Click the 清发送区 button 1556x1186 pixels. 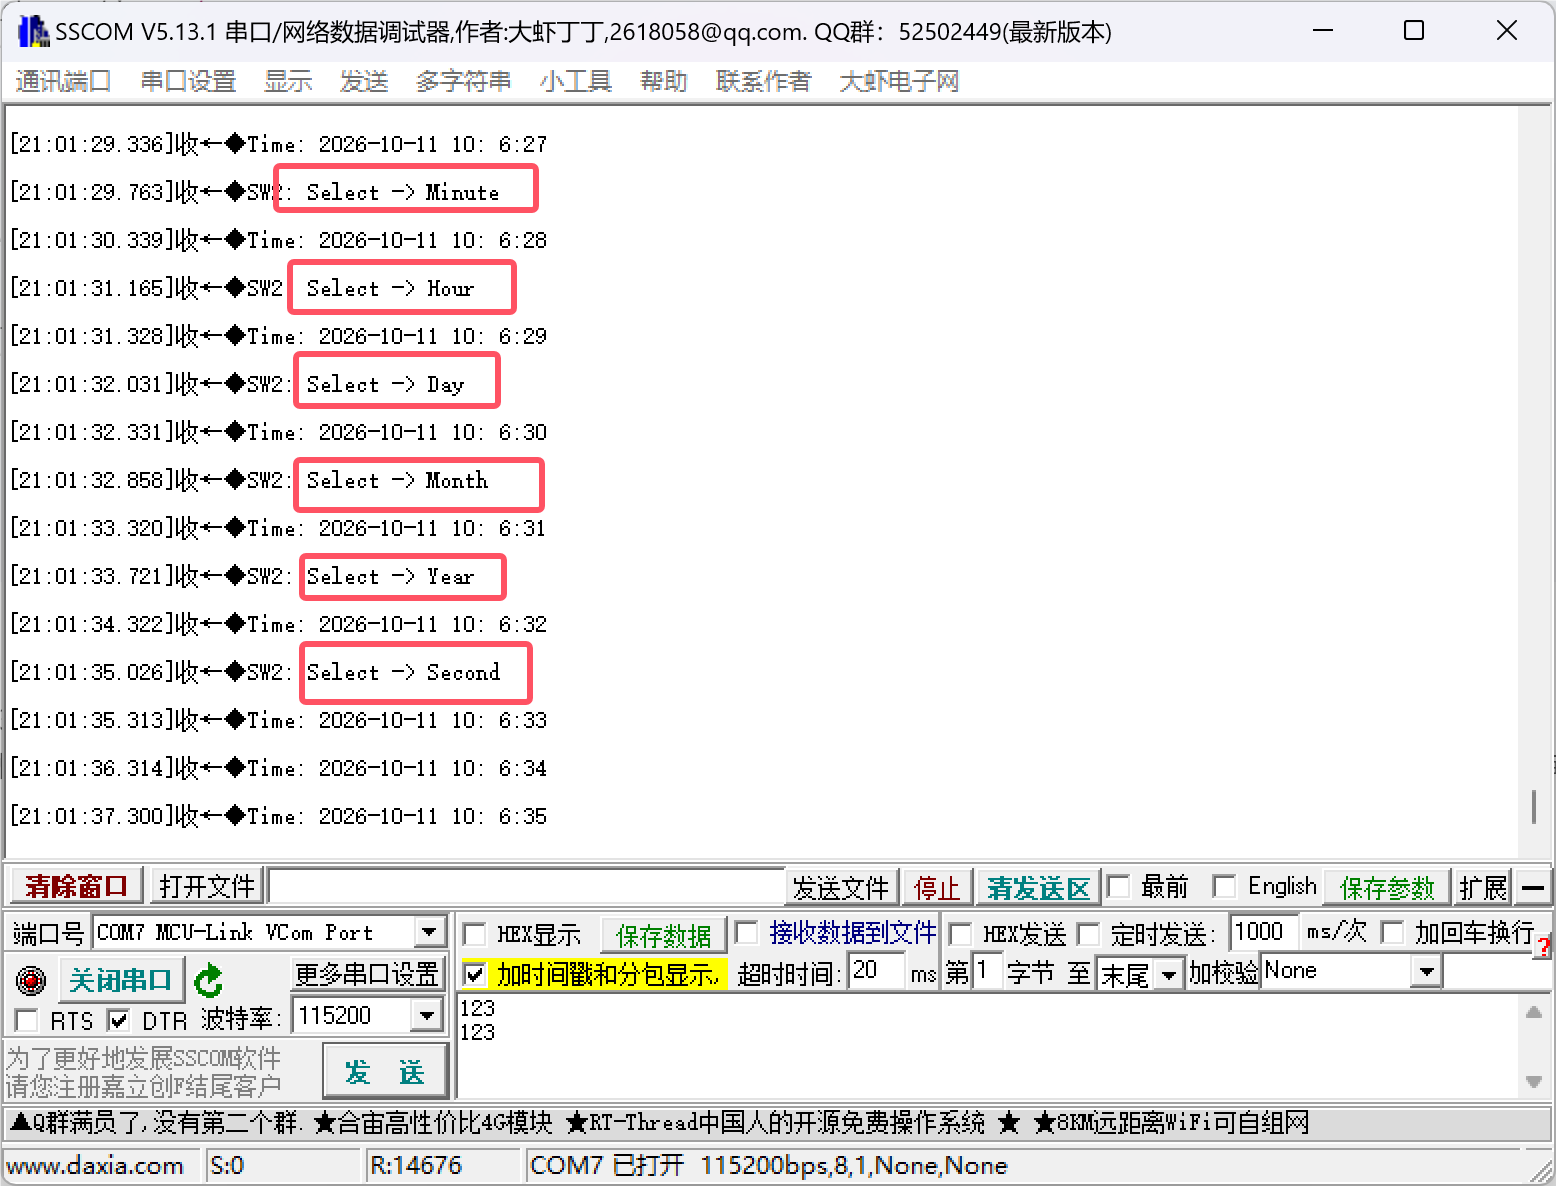pyautogui.click(x=1038, y=887)
